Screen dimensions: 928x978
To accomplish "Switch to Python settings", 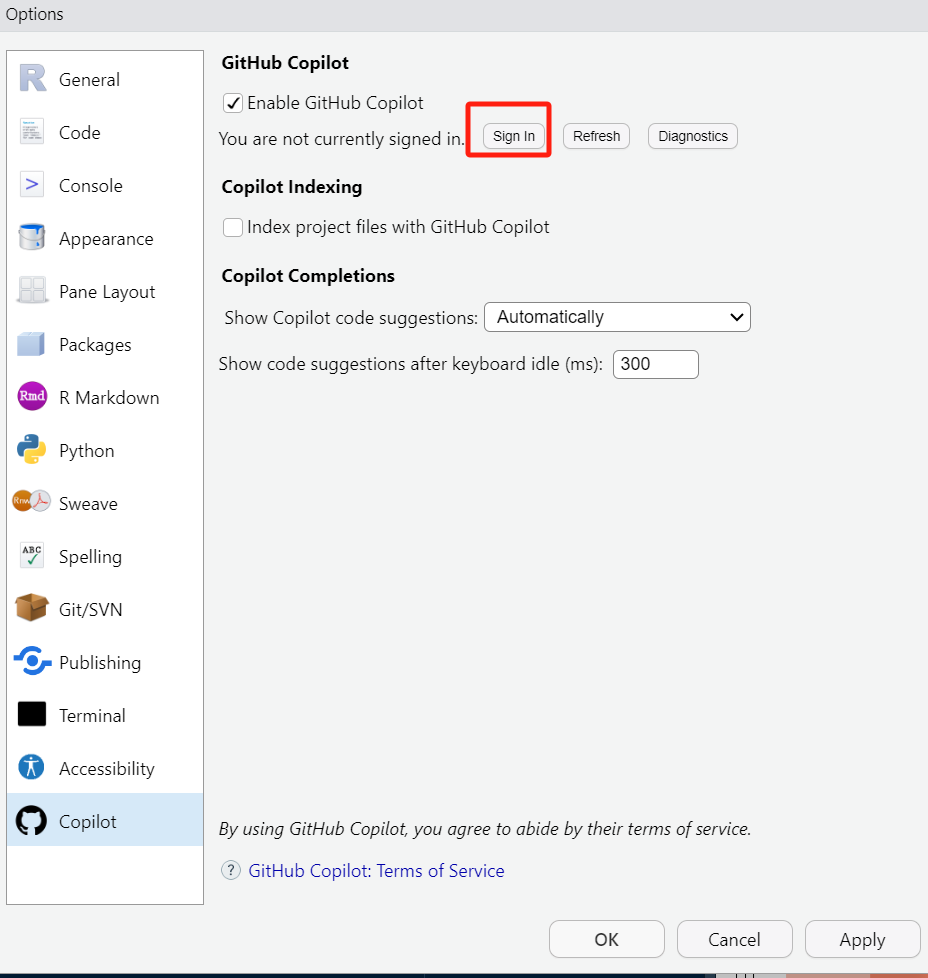I will click(x=105, y=450).
